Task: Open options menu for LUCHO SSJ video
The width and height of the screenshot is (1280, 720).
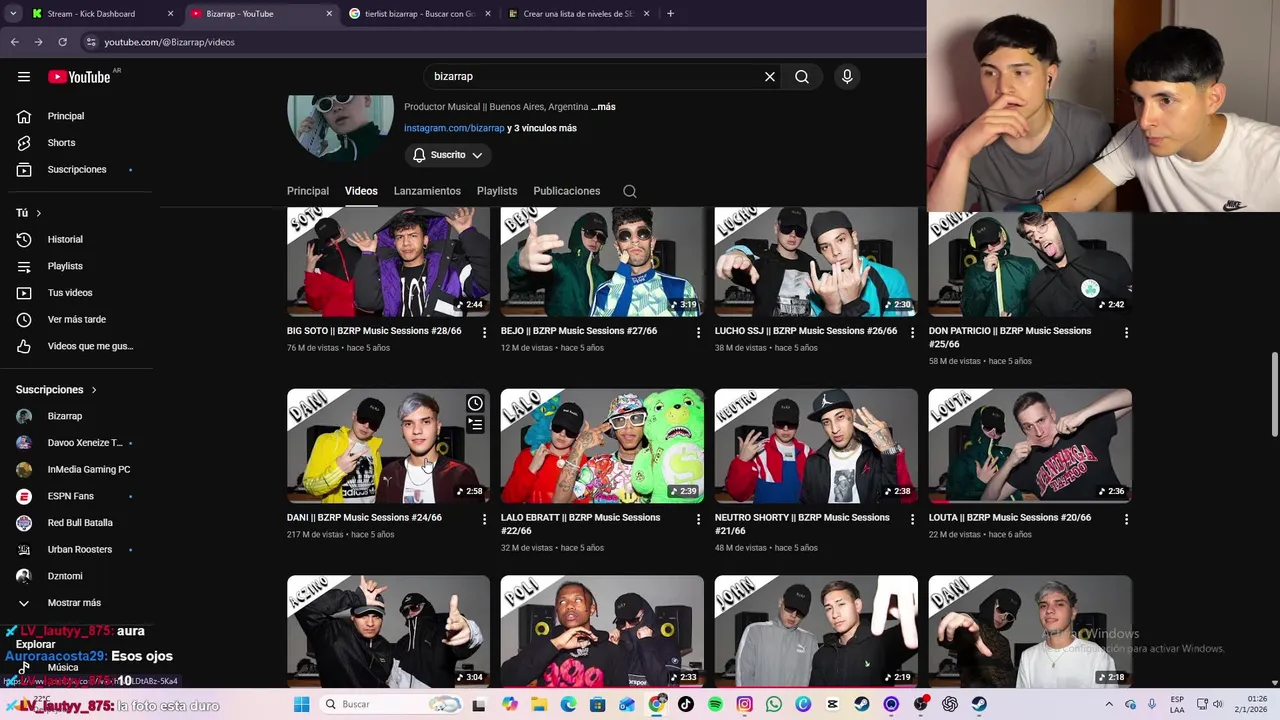Action: tap(912, 332)
